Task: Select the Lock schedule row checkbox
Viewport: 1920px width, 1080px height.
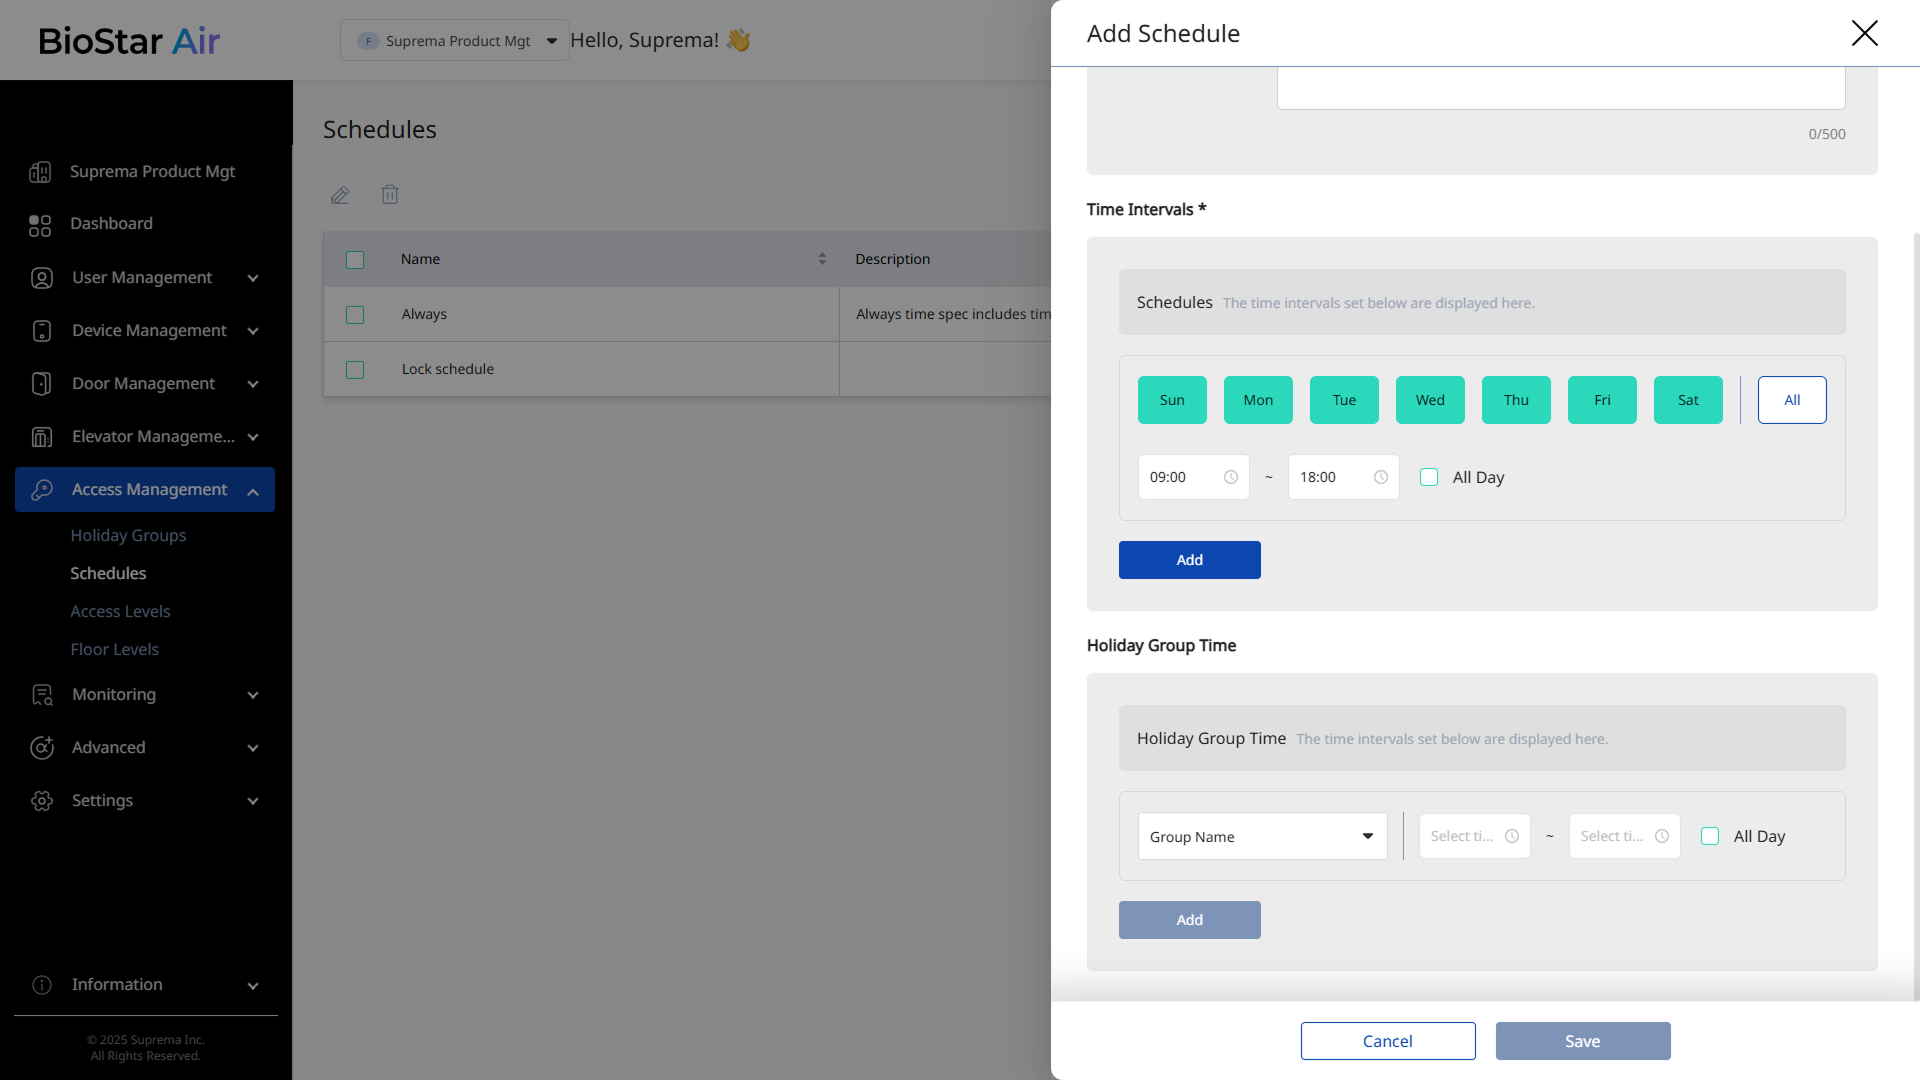Action: 355,370
